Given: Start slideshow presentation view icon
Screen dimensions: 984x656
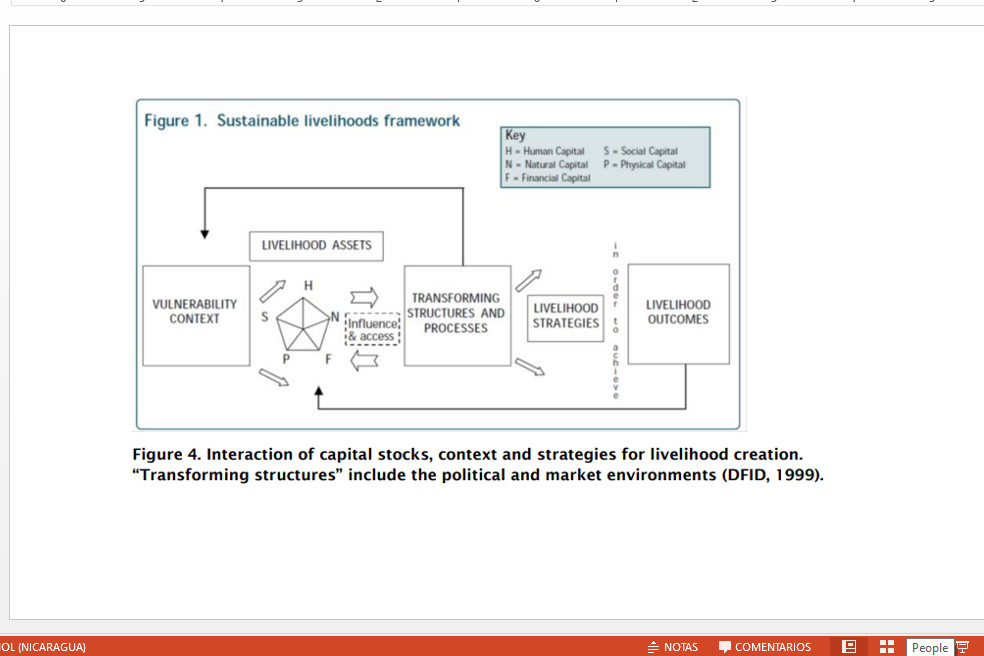Looking at the screenshot, I should 963,647.
